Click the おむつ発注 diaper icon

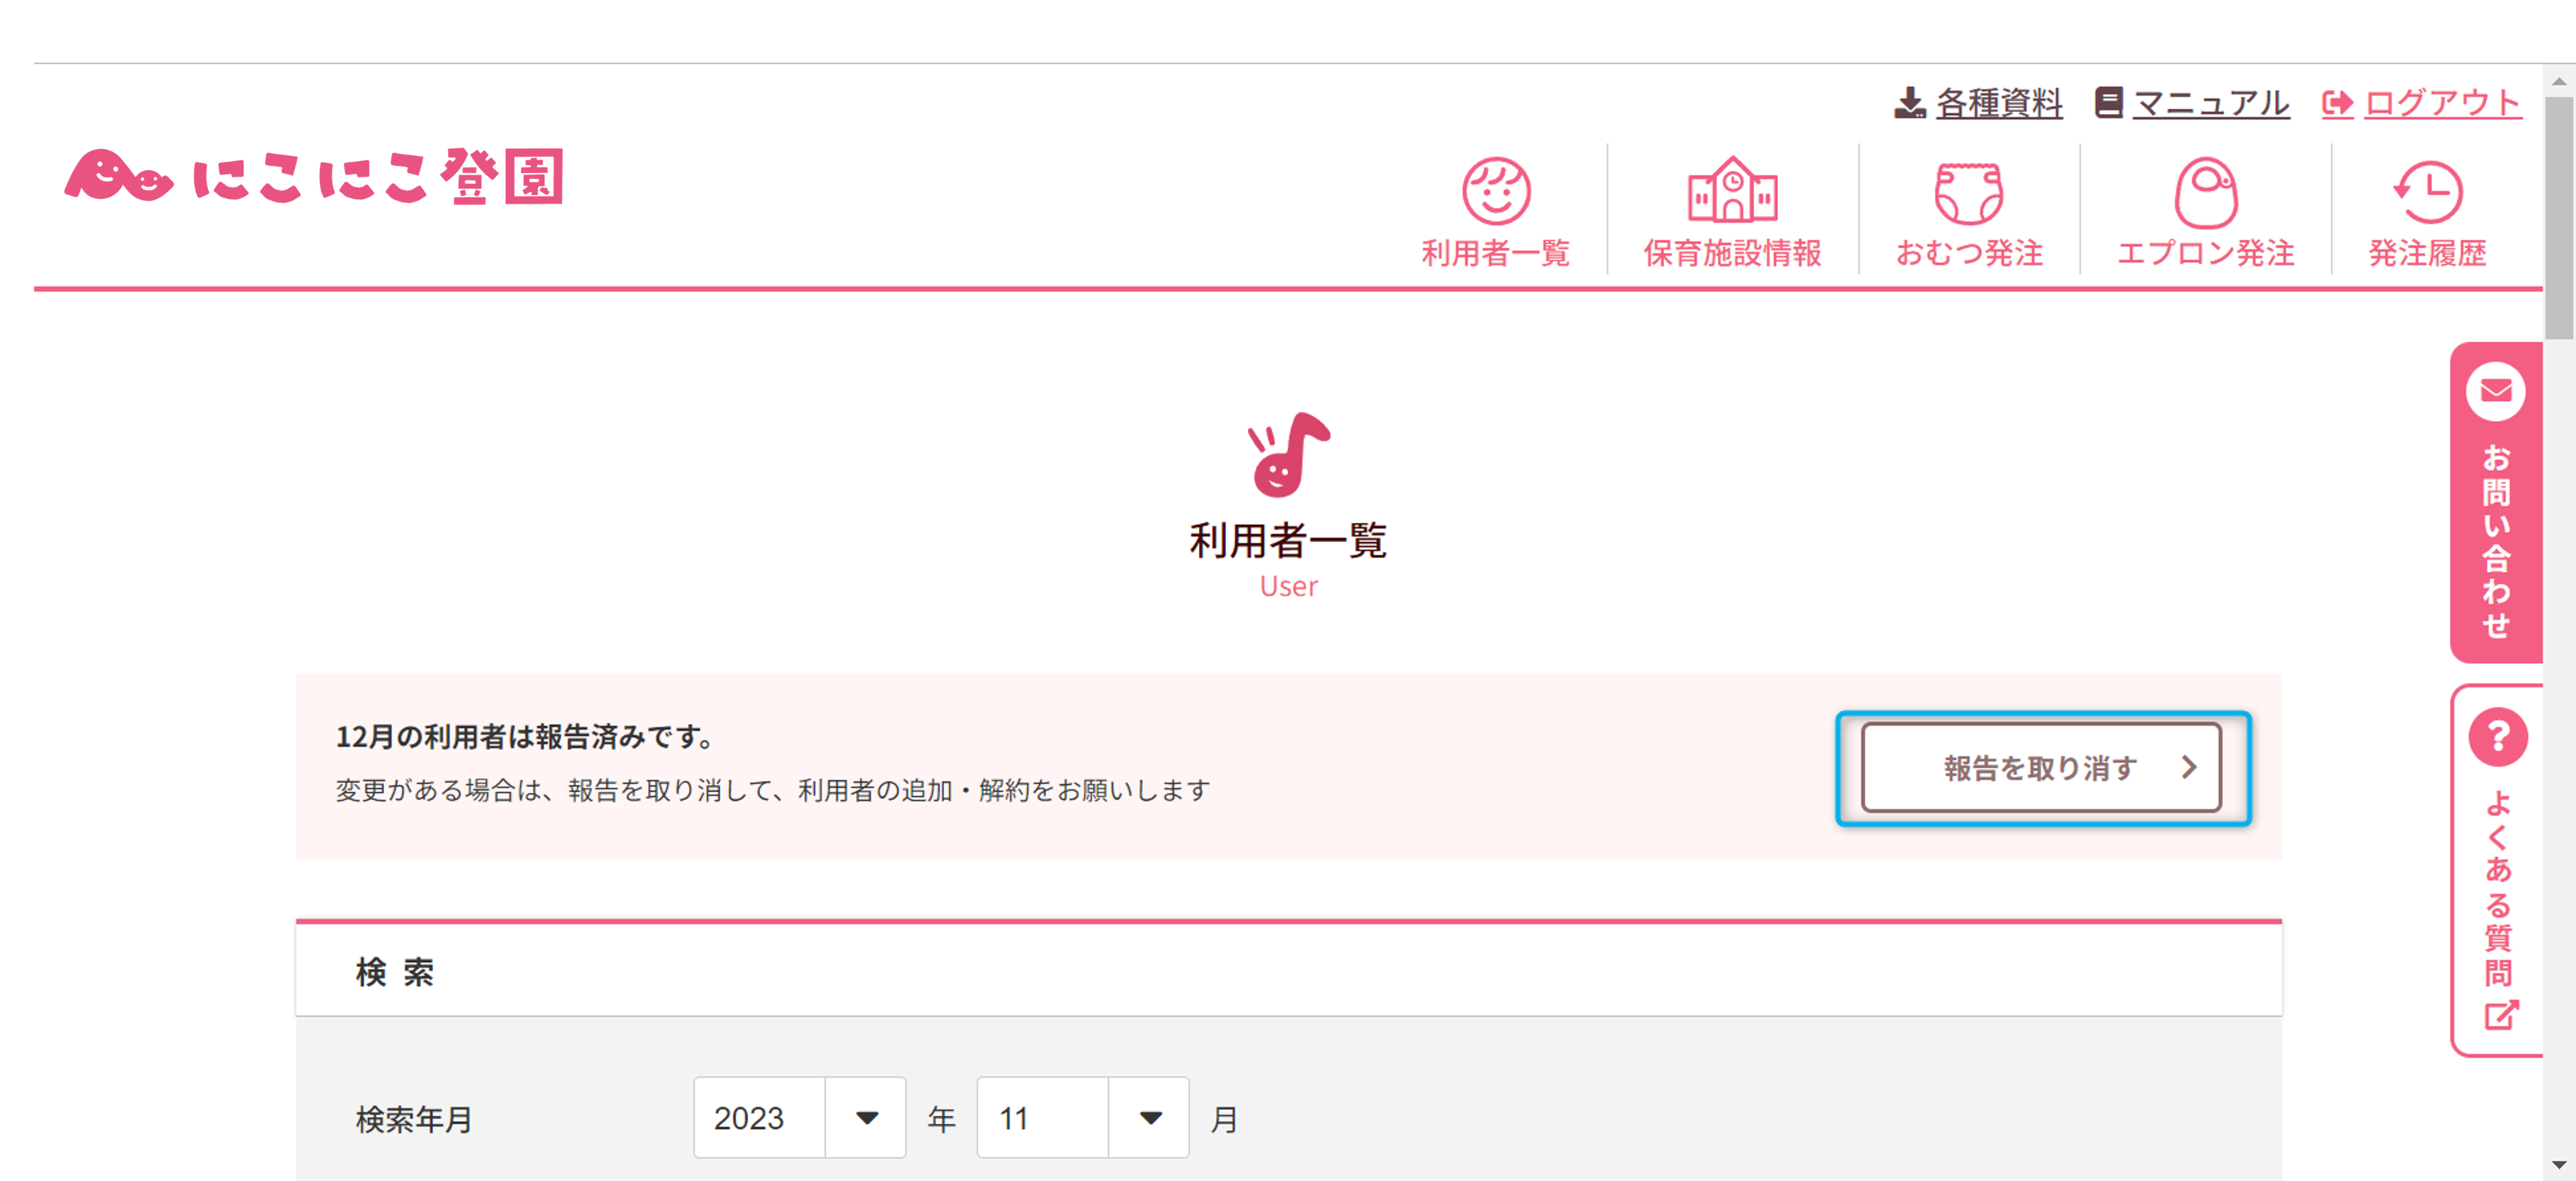1968,192
